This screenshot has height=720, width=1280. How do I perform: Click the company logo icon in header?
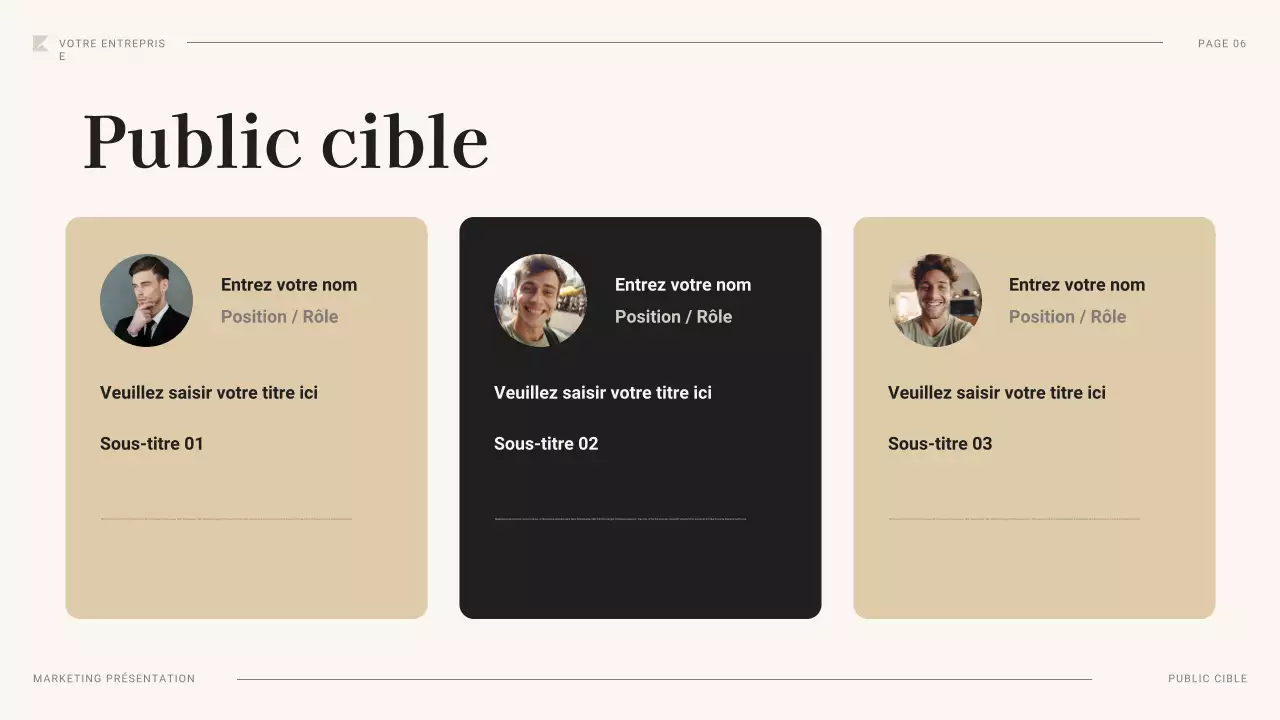coord(40,43)
